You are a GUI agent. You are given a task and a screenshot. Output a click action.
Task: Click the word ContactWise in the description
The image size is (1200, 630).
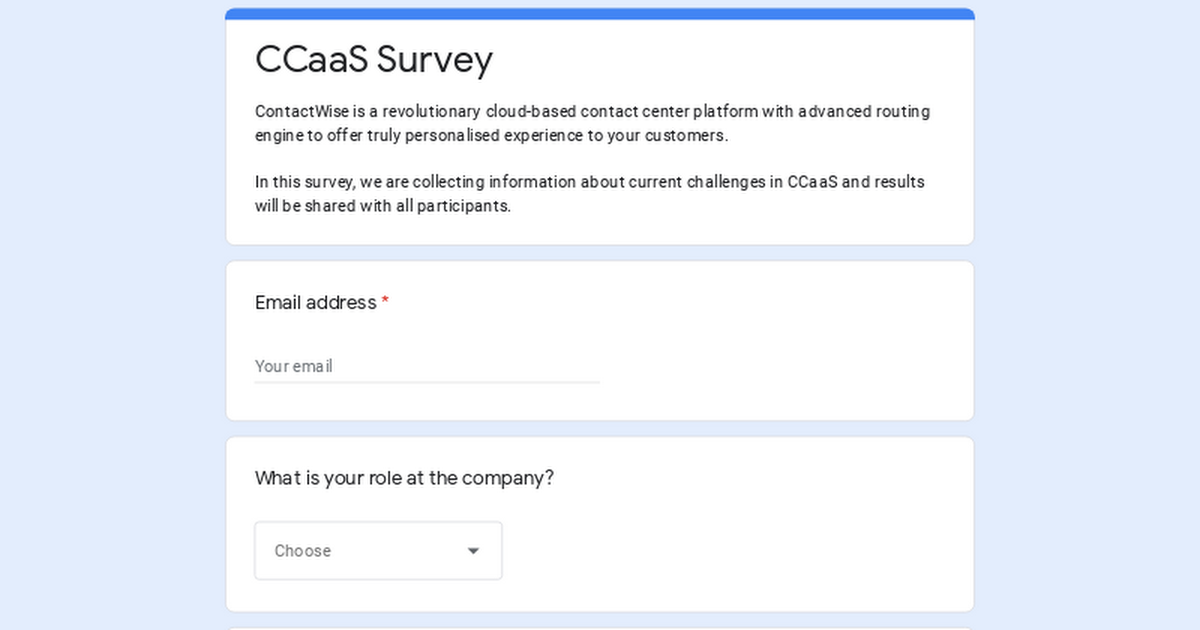pos(302,111)
